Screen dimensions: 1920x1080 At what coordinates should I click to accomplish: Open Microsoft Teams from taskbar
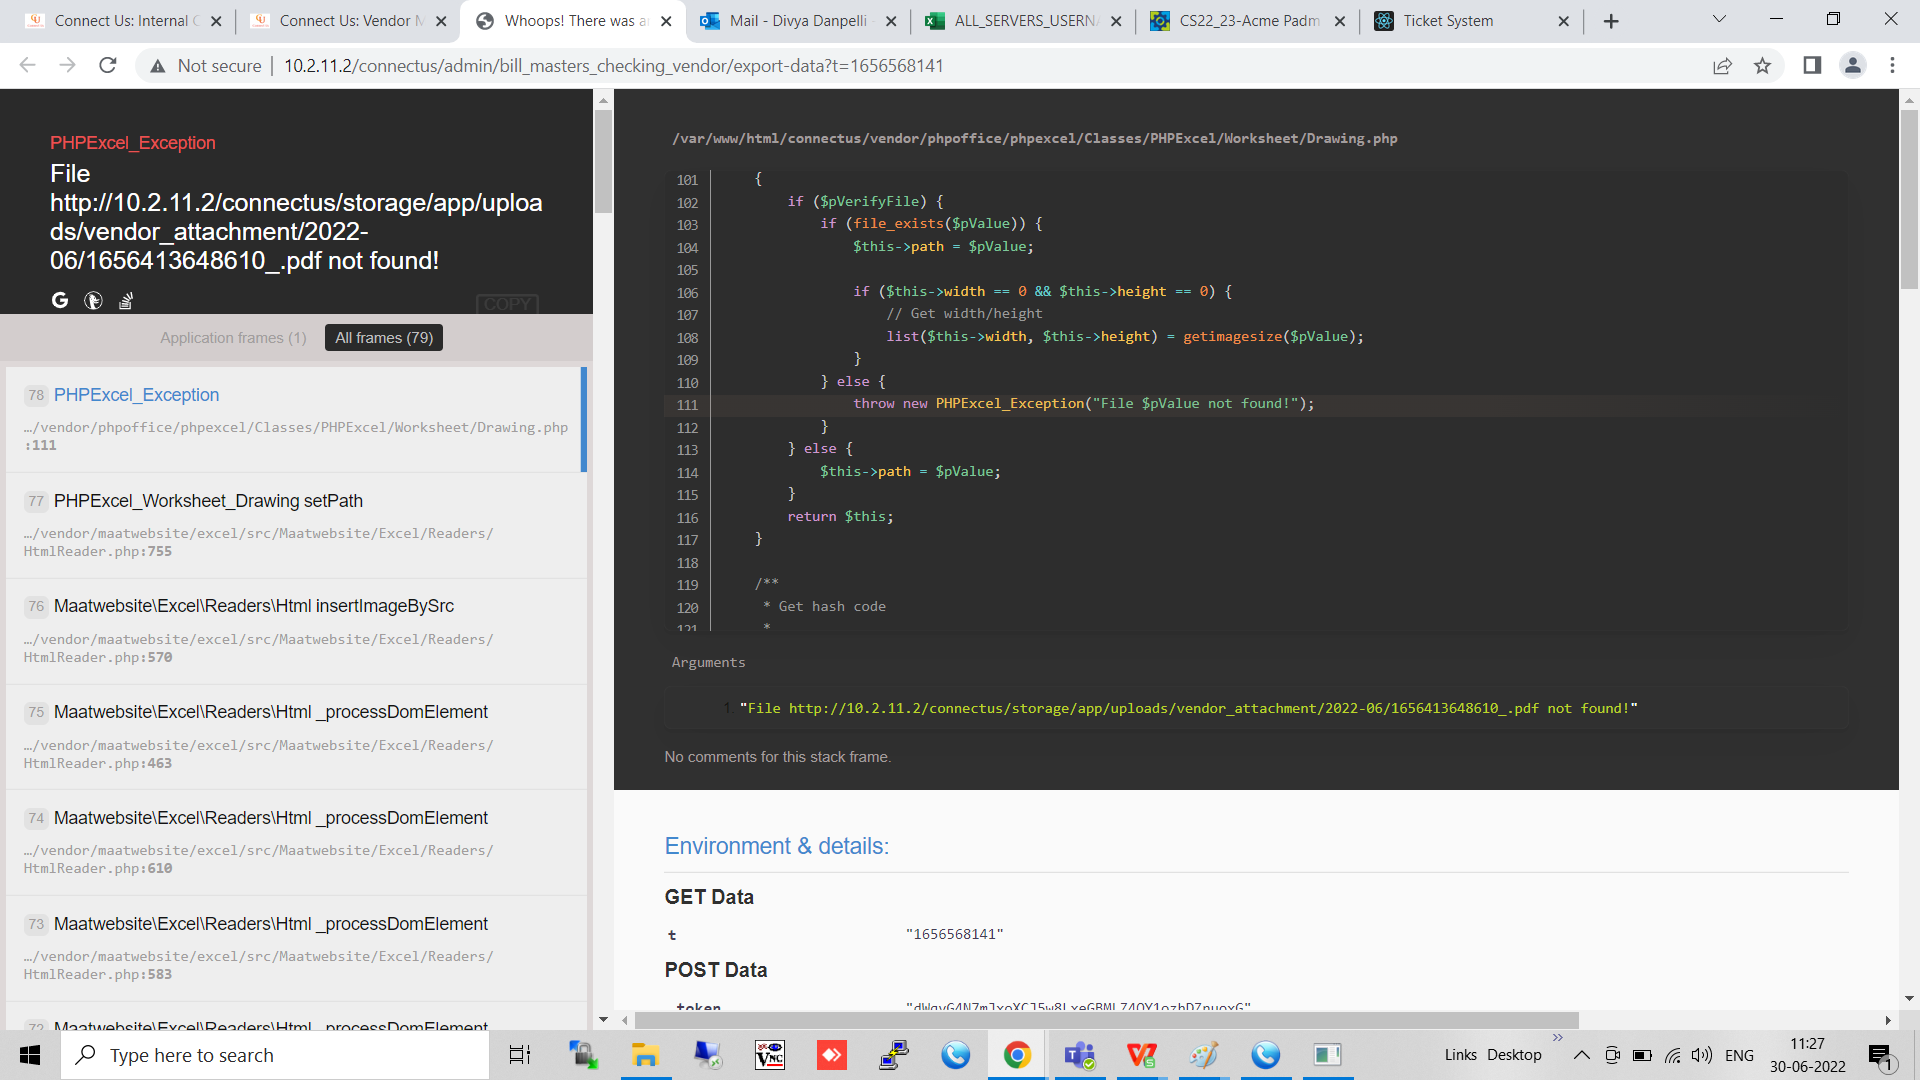(1080, 1055)
